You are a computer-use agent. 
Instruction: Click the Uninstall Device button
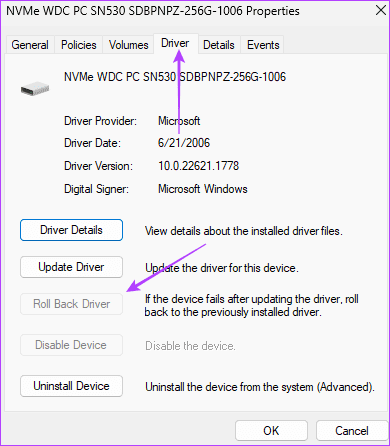(71, 386)
